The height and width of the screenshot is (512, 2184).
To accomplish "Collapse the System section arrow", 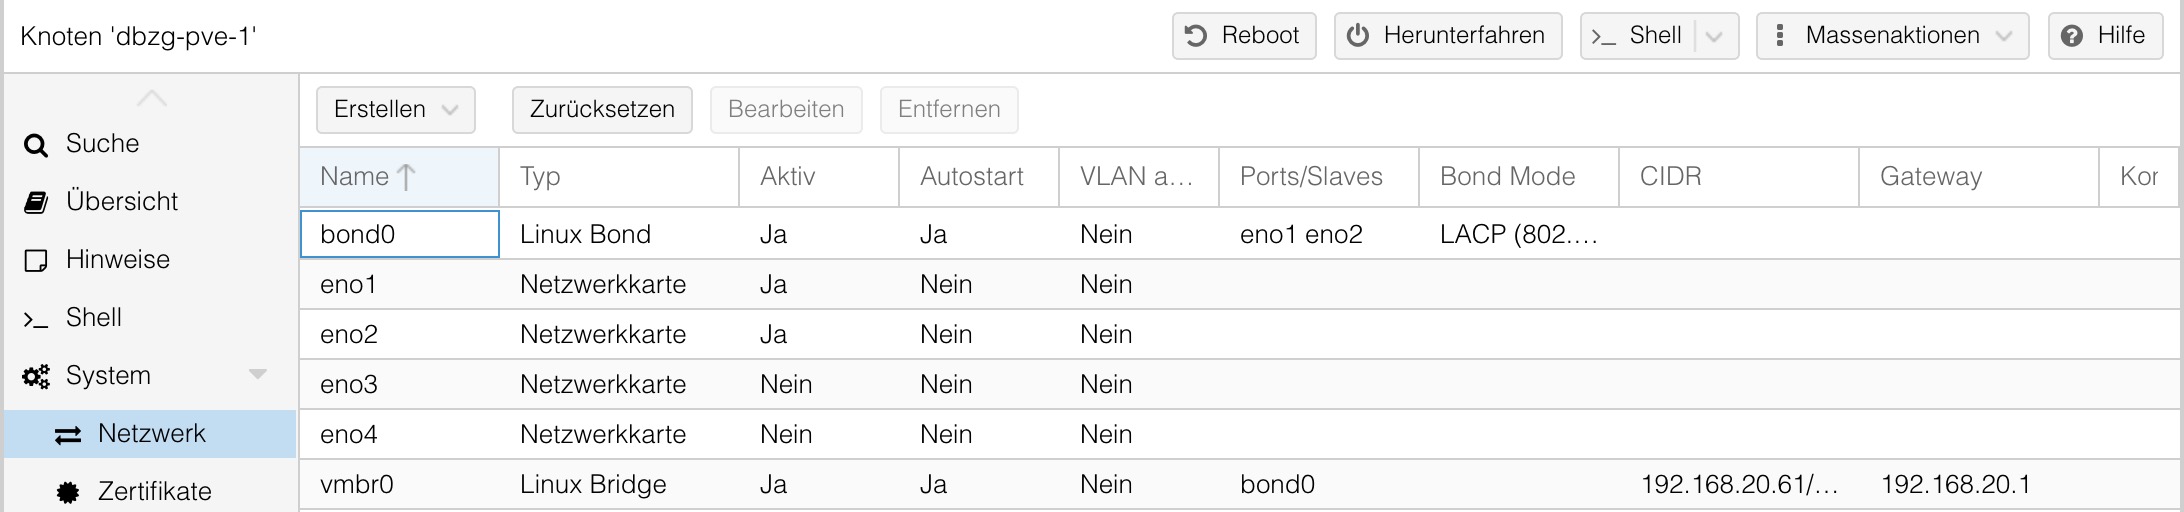I will 258,375.
